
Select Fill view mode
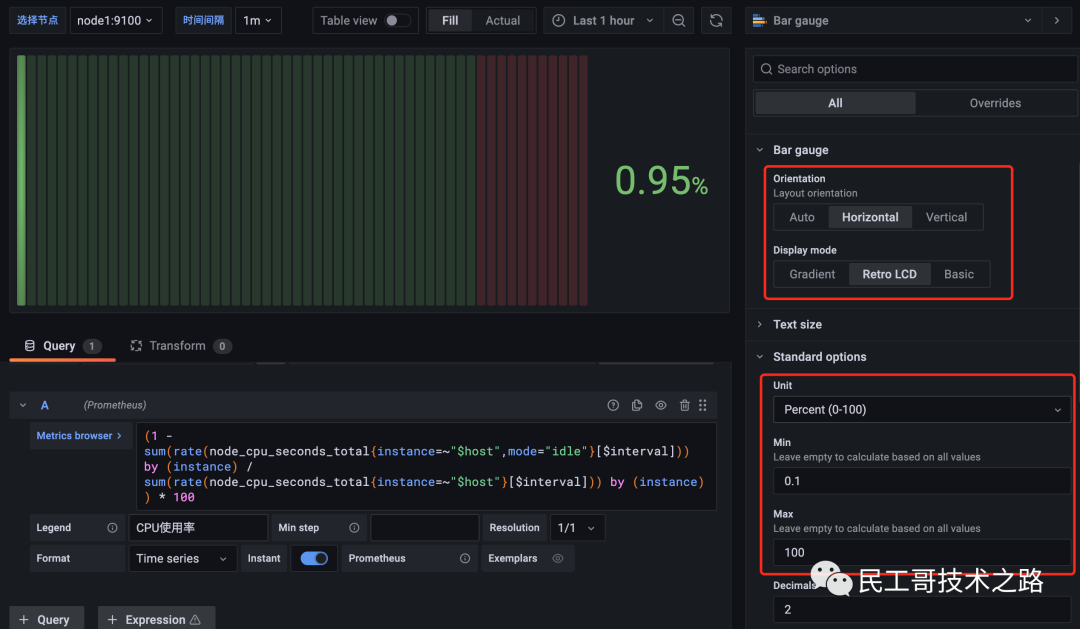[x=450, y=21]
